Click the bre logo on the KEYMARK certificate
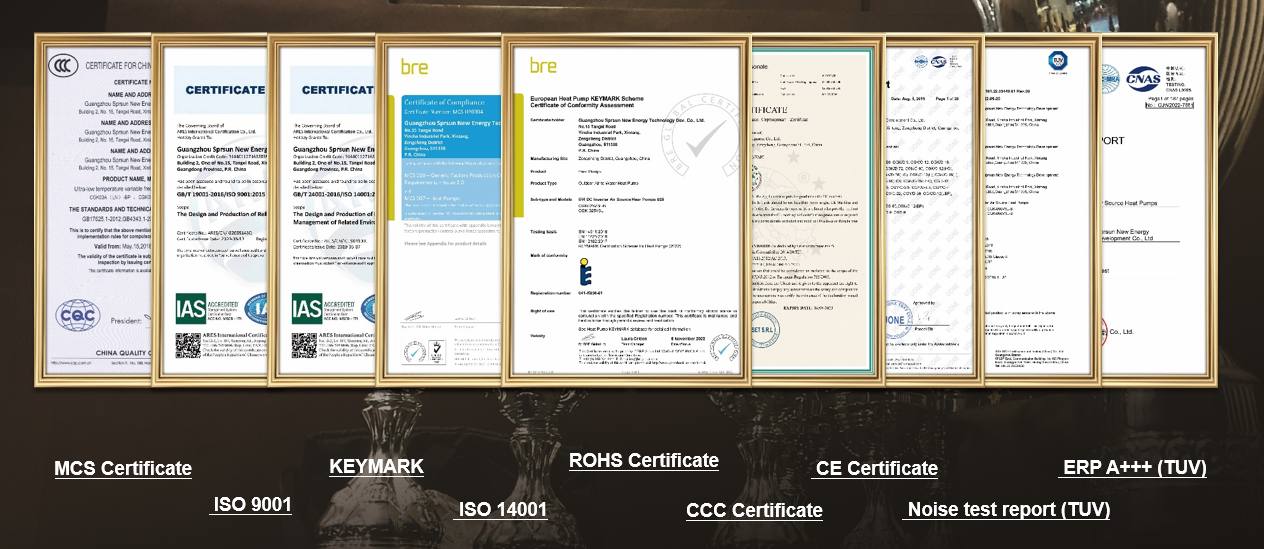The height and width of the screenshot is (549, 1264). click(543, 66)
